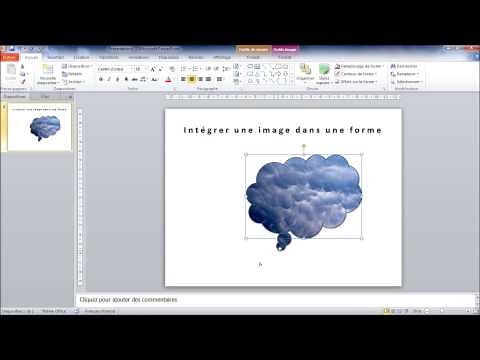This screenshot has width=480, height=360.
Task: Click the change case Aa icon
Action: (155, 79)
